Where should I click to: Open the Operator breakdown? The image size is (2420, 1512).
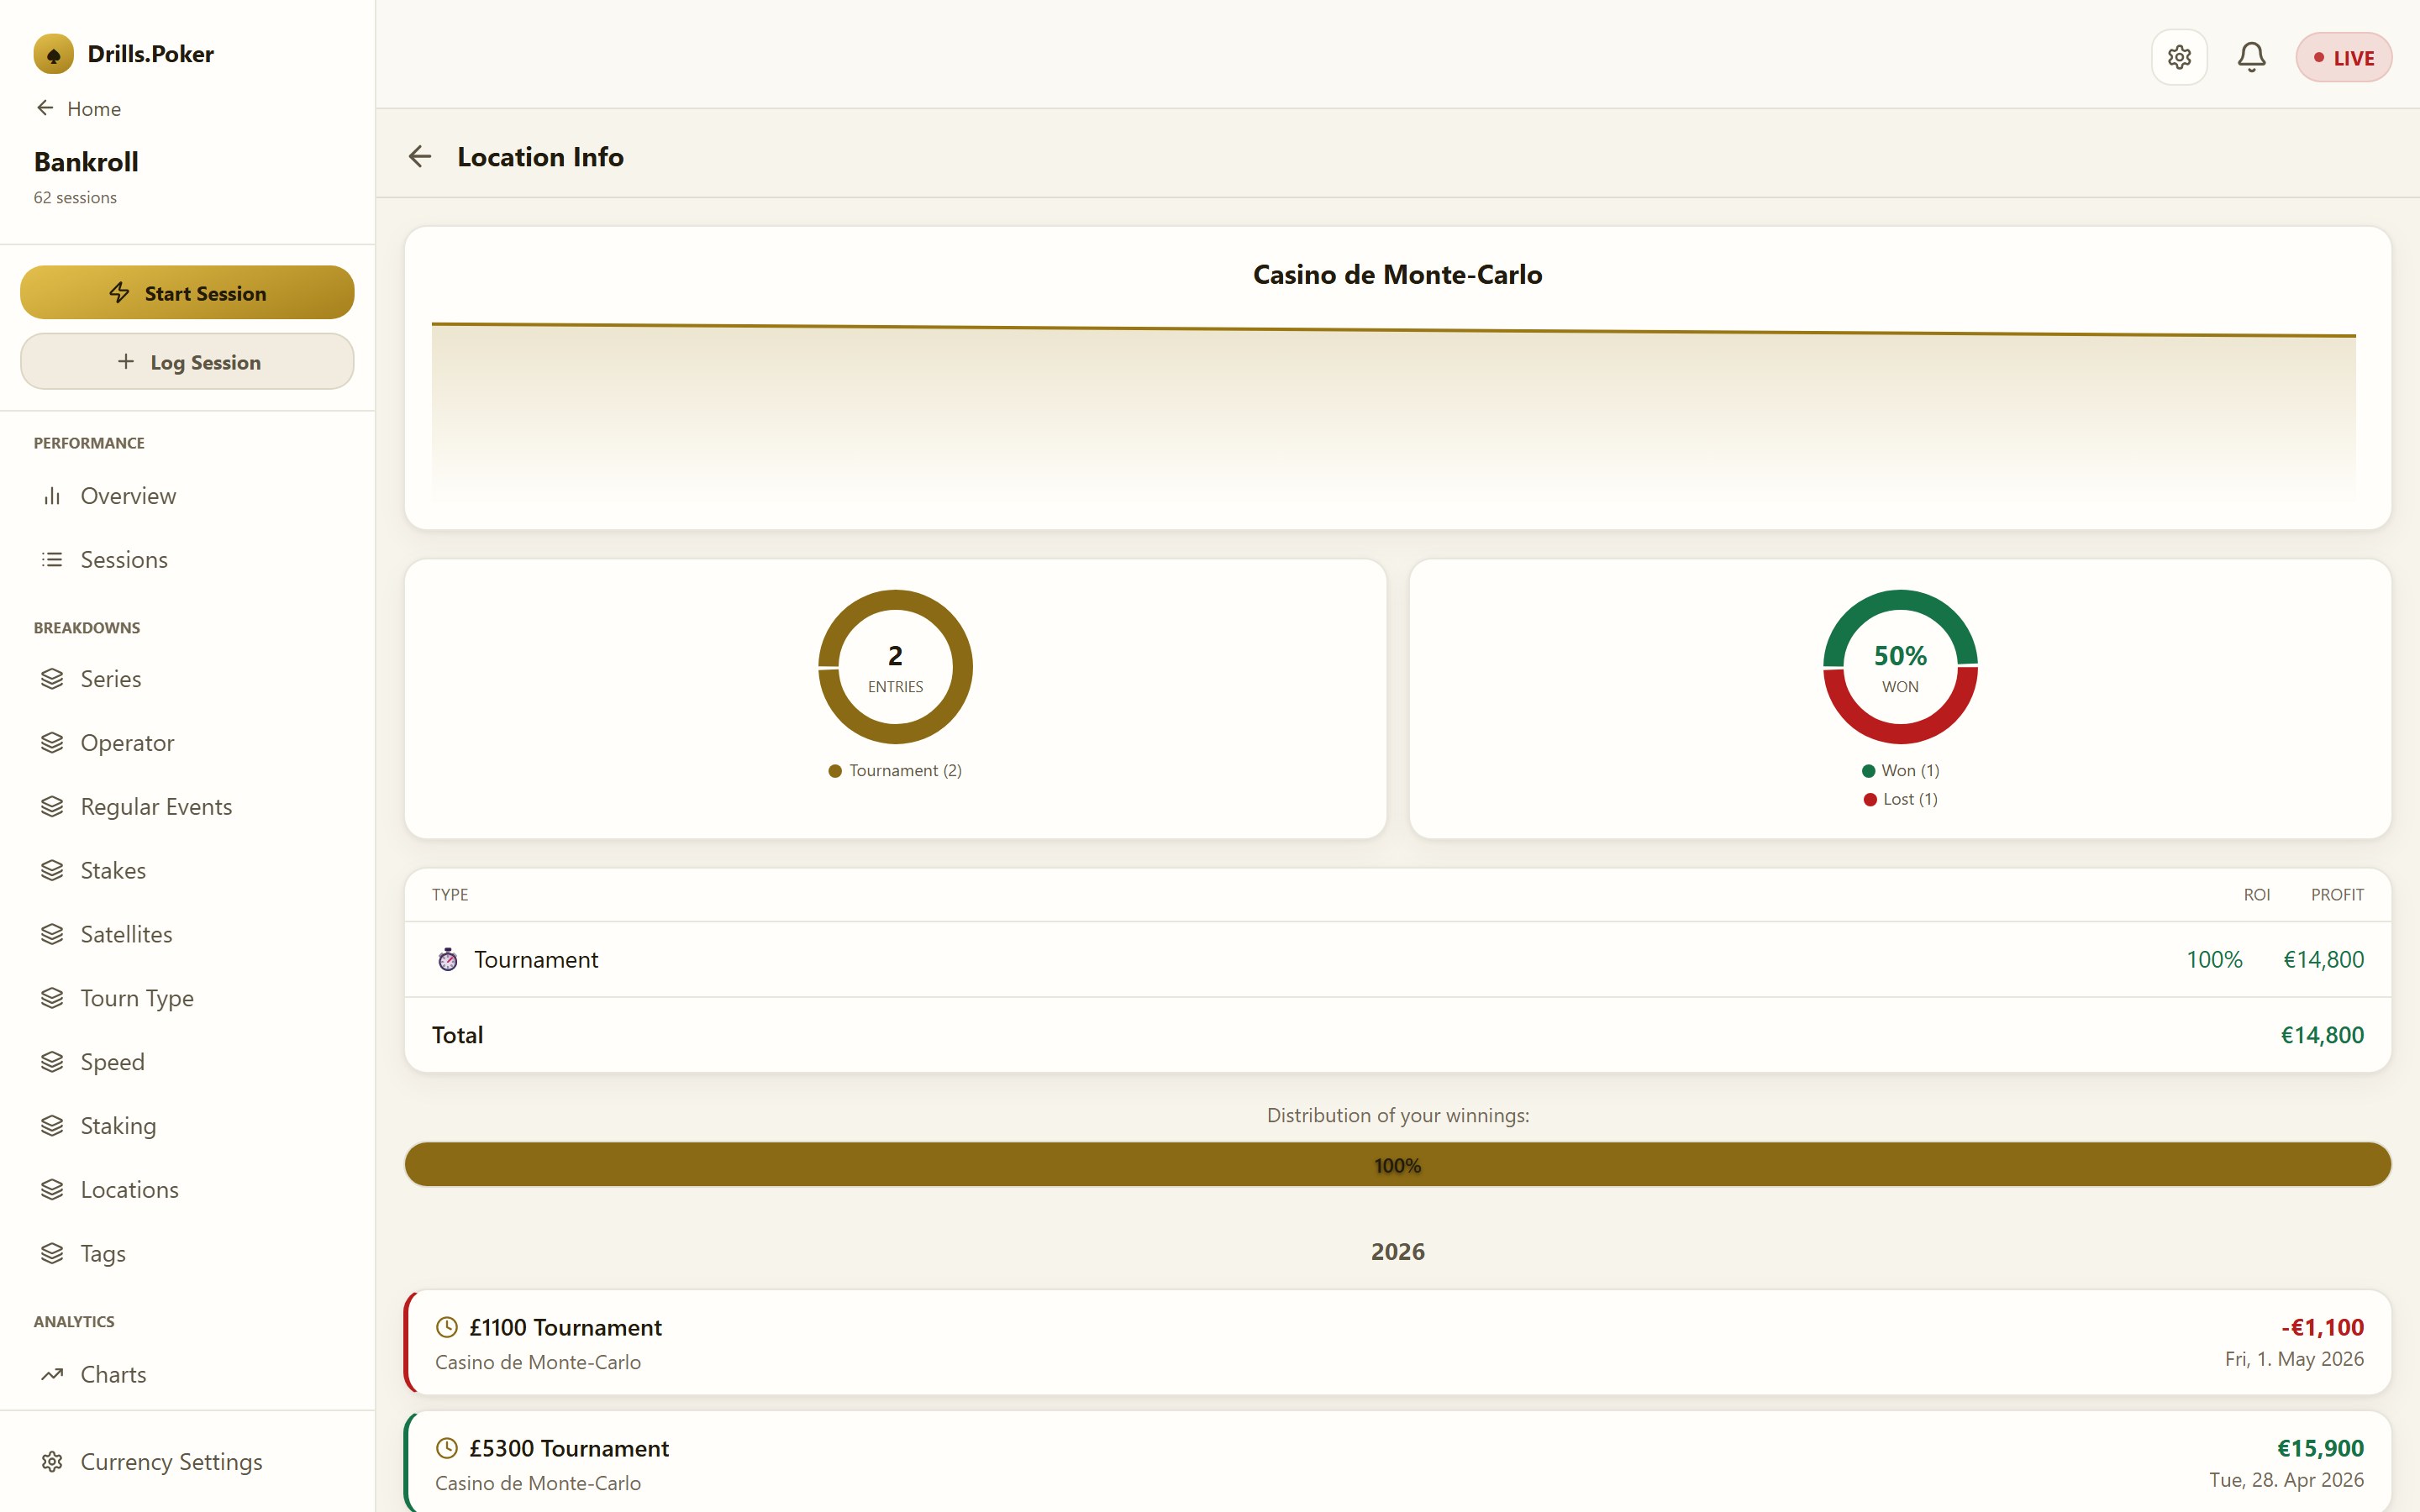[187, 743]
